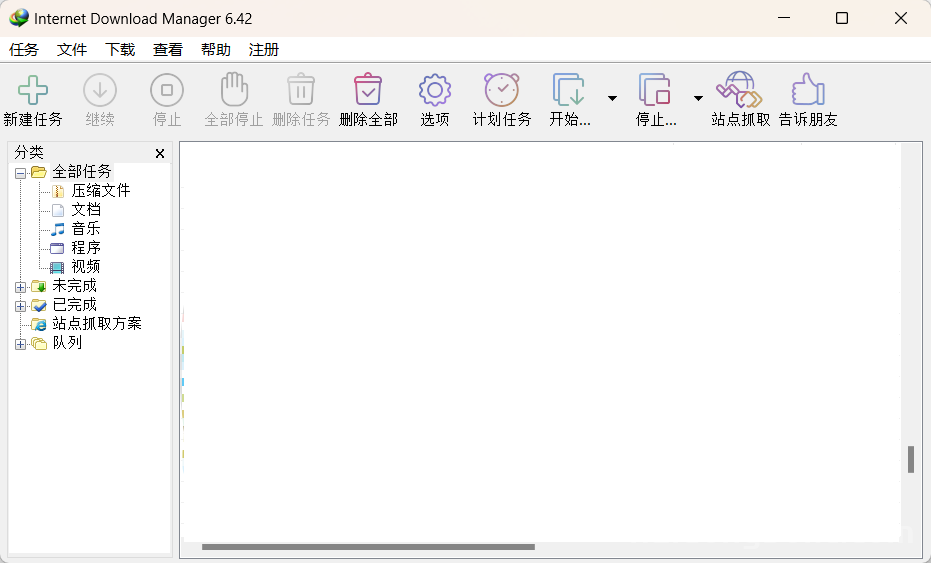The height and width of the screenshot is (563, 931).
Task: Select 已完成 label in the tree
Action: click(x=74, y=305)
